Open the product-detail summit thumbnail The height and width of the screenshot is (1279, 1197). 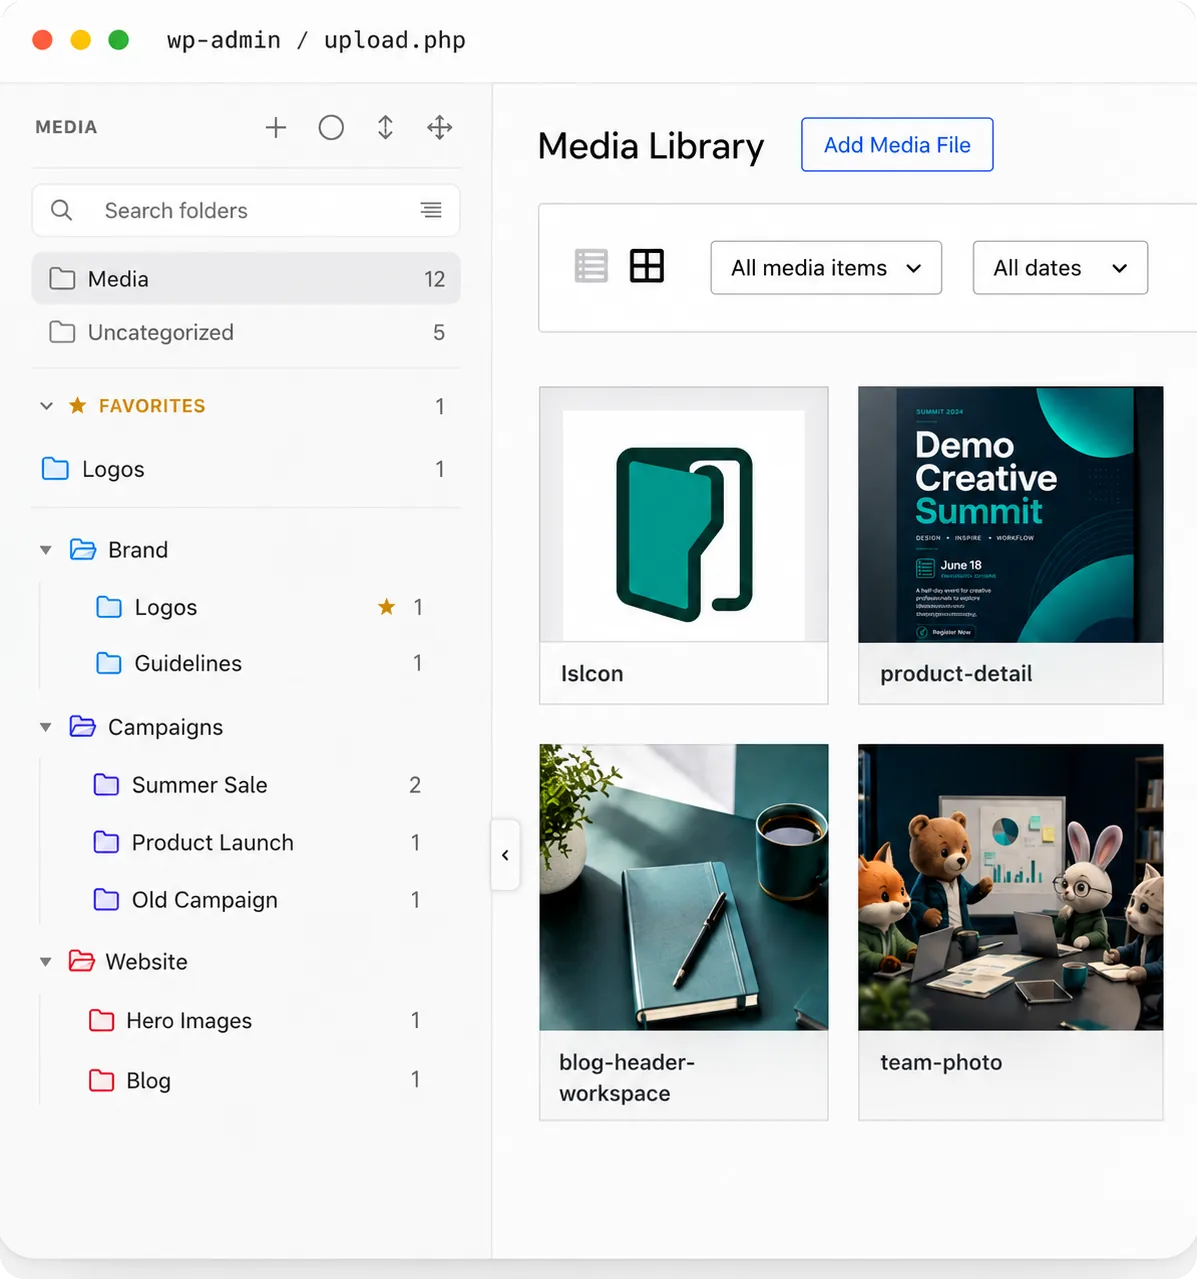1011,514
